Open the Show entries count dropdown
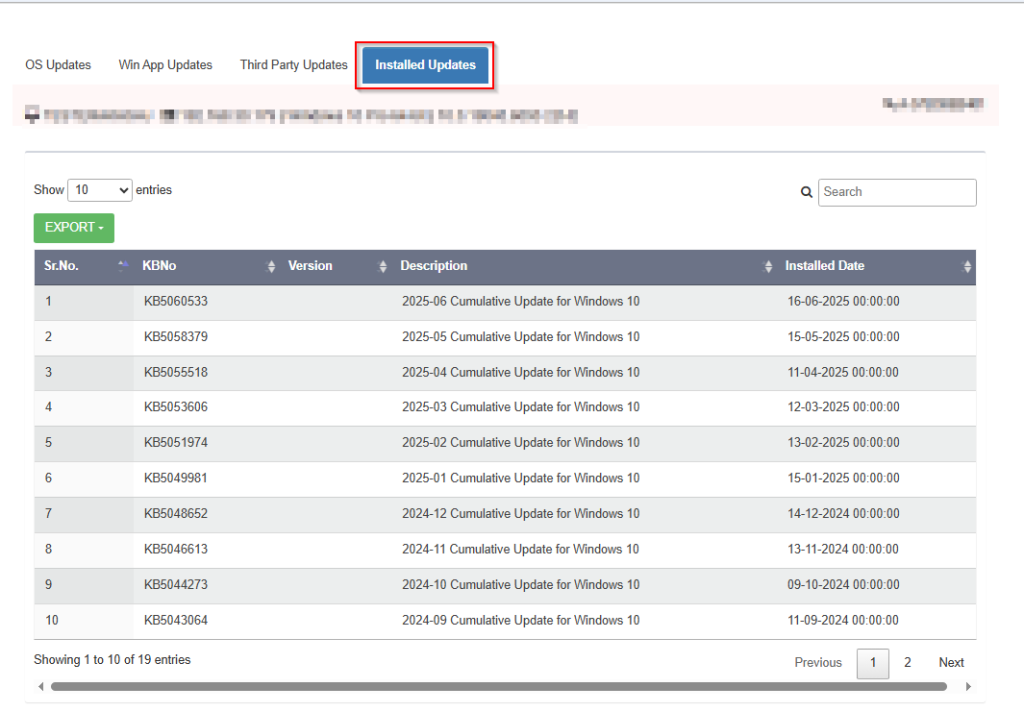Viewport: 1024px width, 712px height. [x=100, y=190]
